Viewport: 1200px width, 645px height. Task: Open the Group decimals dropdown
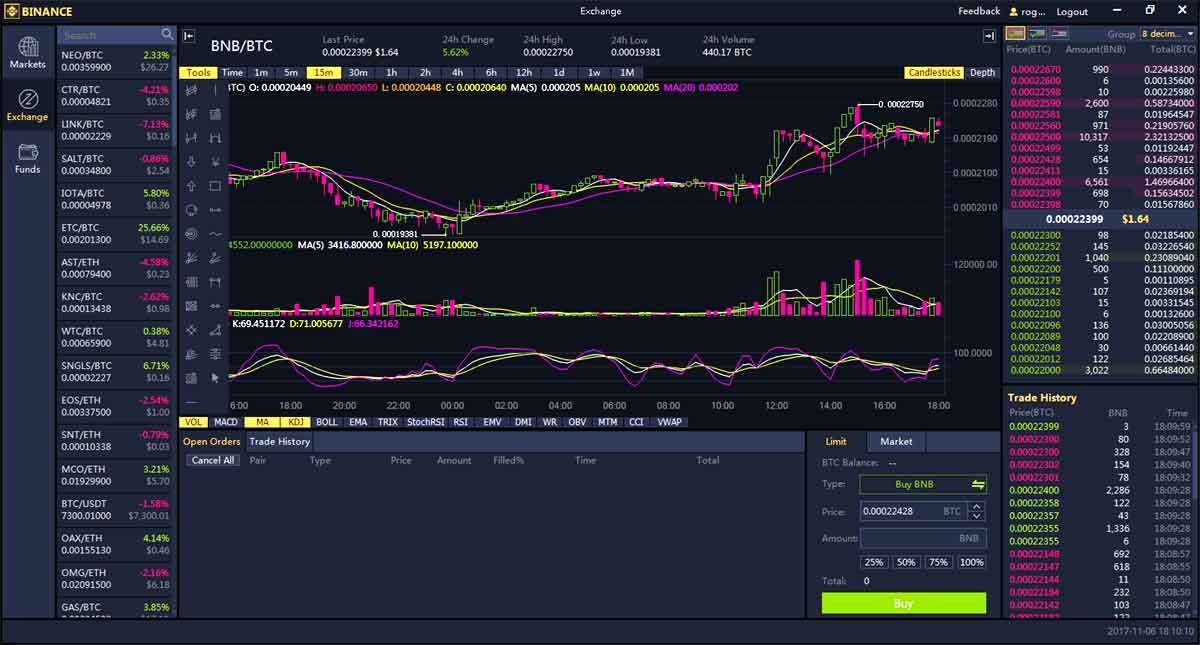pyautogui.click(x=1167, y=33)
